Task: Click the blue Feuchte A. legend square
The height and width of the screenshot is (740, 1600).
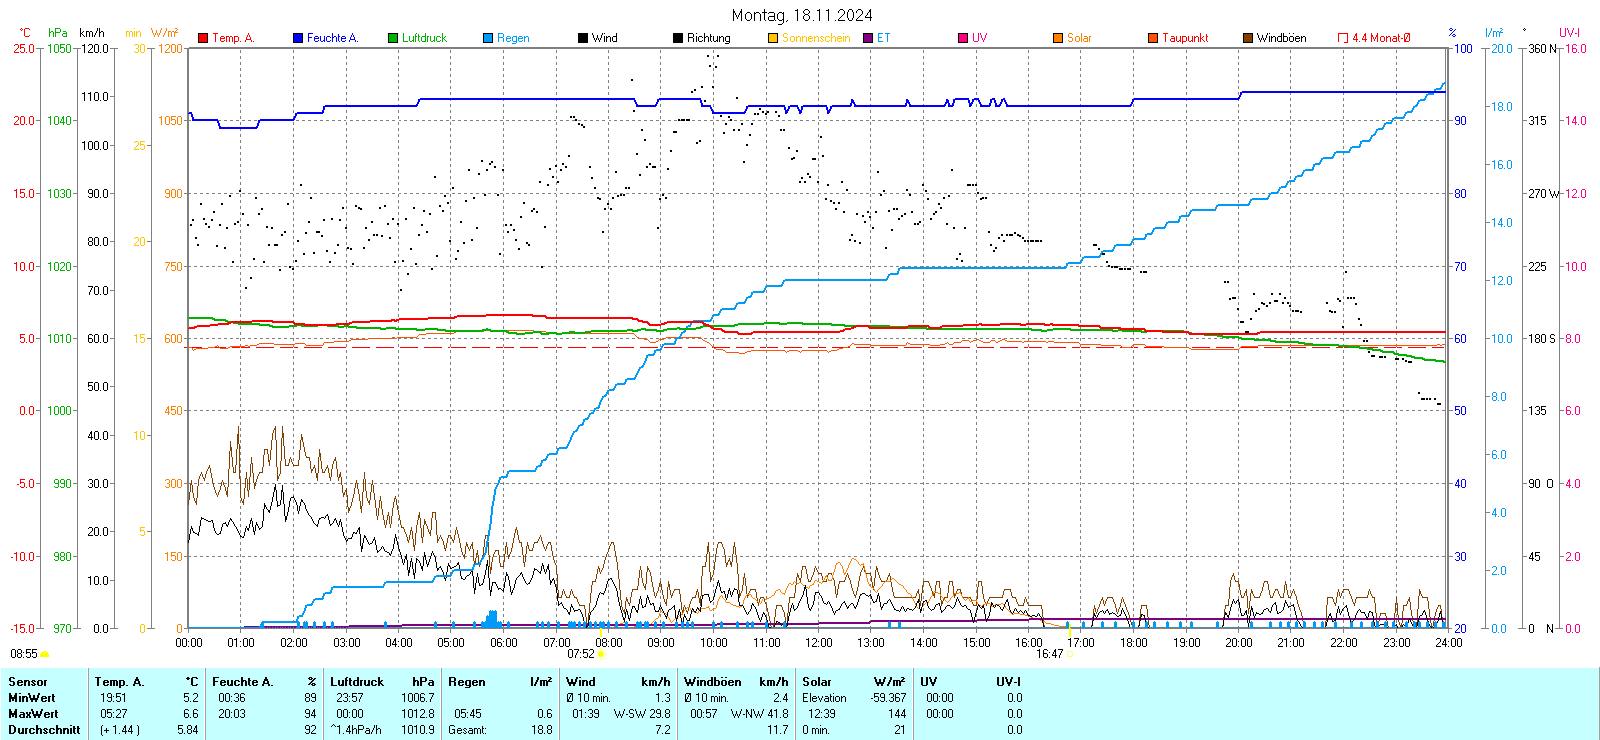Action: tap(298, 38)
